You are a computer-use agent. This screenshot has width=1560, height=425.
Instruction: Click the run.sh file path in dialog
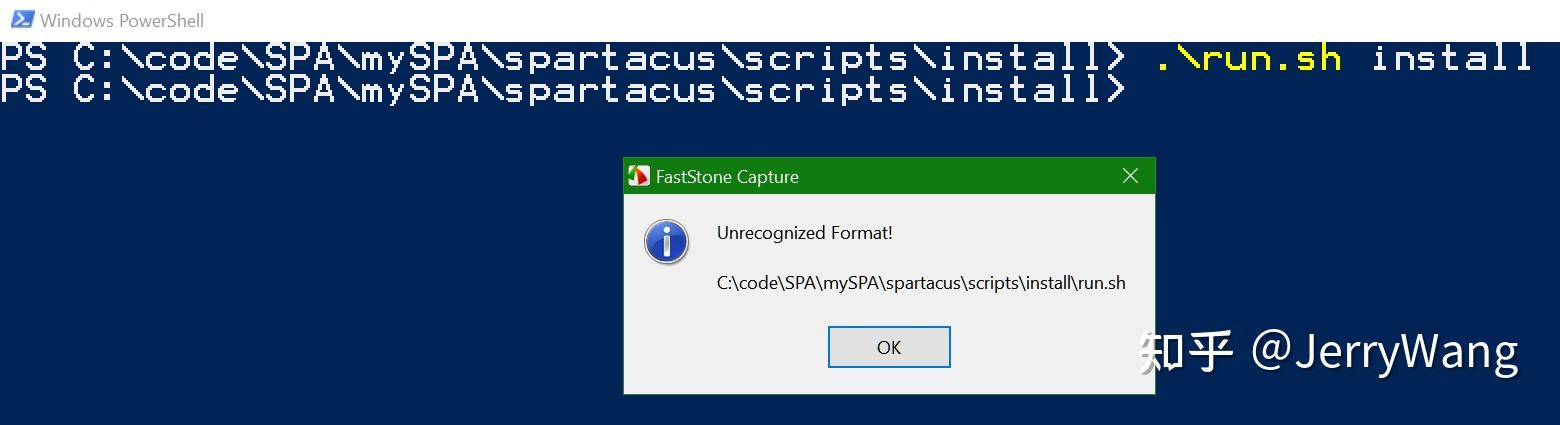click(x=921, y=283)
